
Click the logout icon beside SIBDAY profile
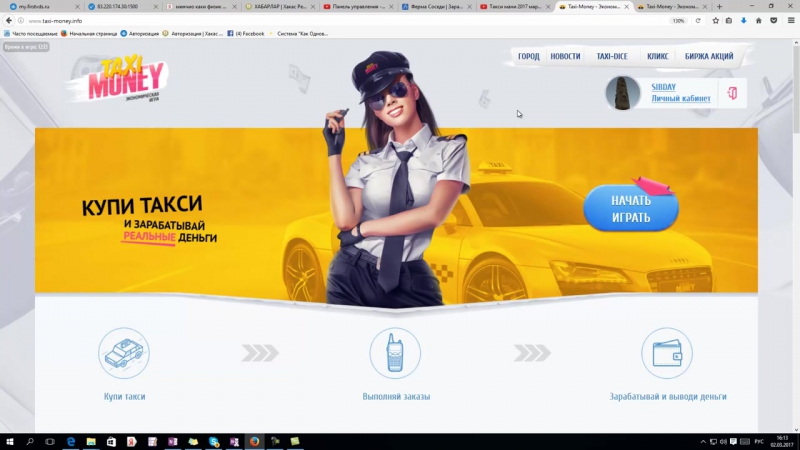click(732, 93)
